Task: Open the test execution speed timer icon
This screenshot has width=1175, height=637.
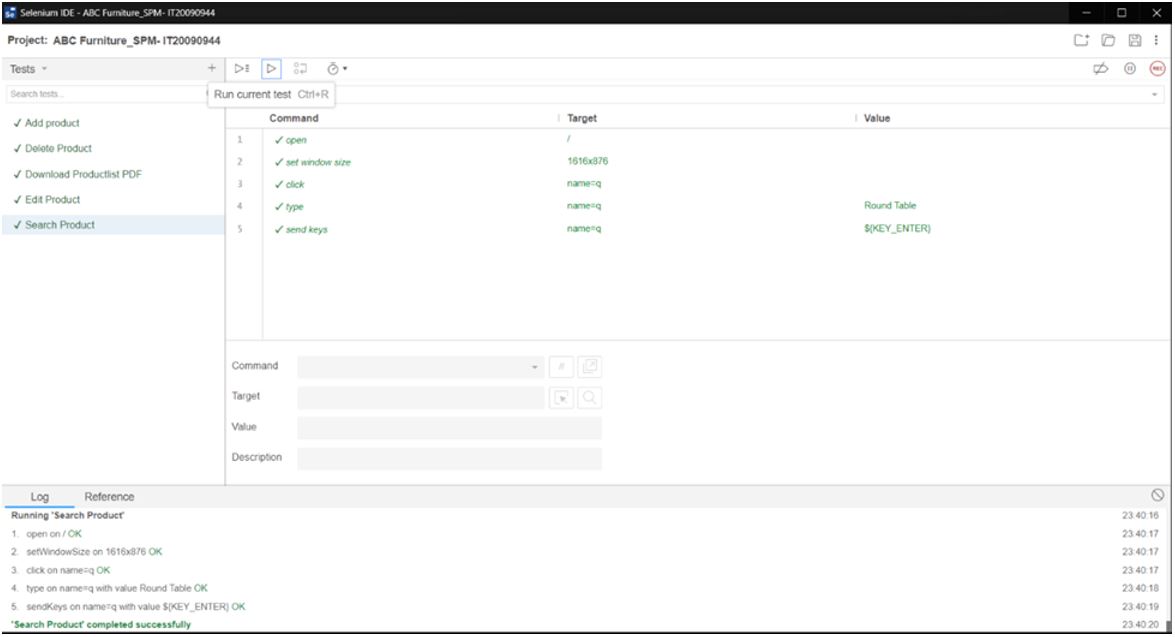Action: click(x=336, y=68)
